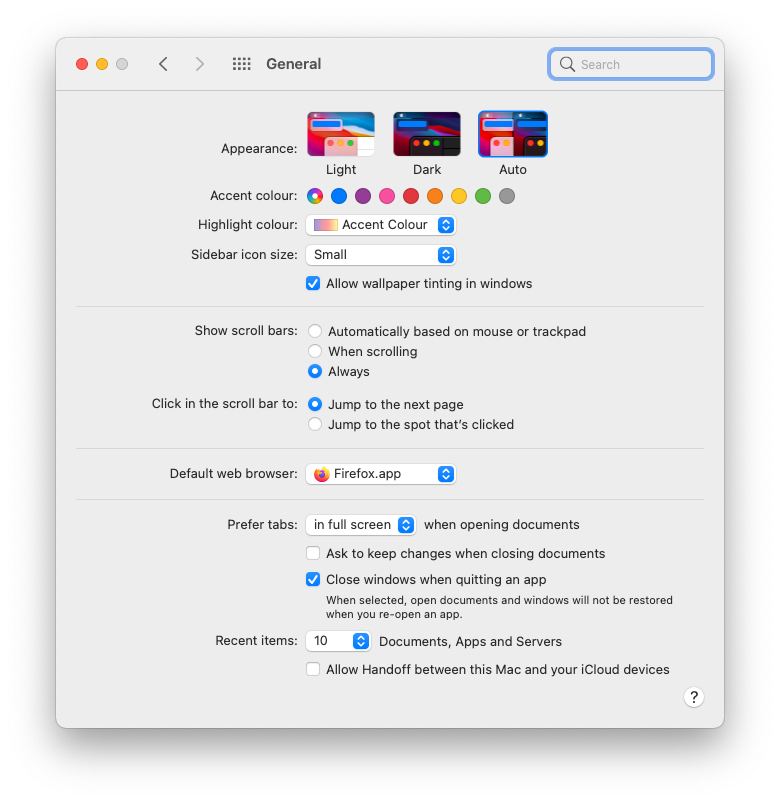The height and width of the screenshot is (802, 780).
Task: Choose the multicolour accent colour
Action: tap(315, 196)
